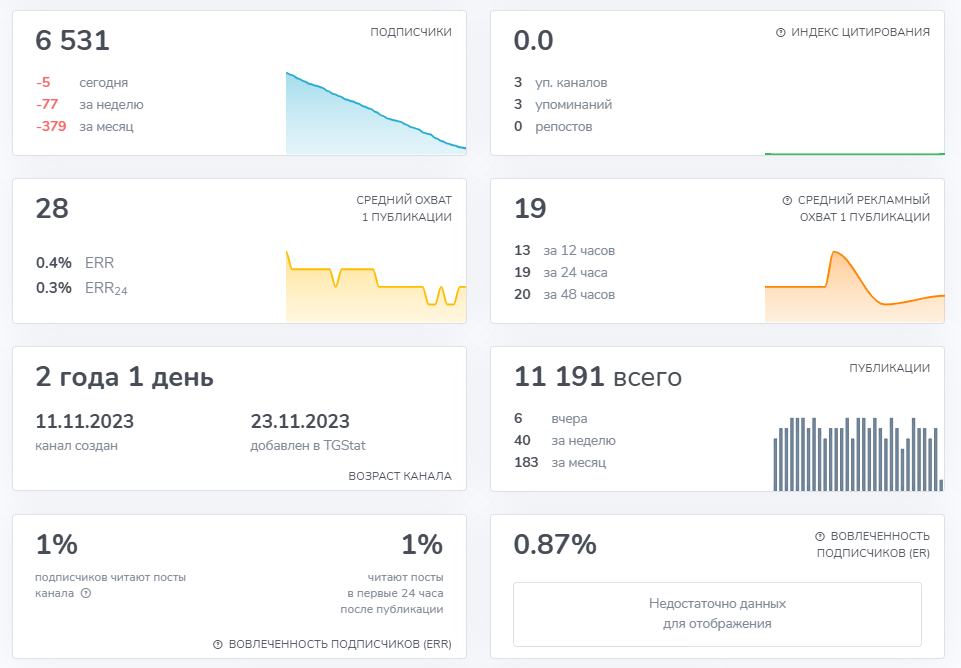Image resolution: width=961 pixels, height=668 pixels.
Task: Click help icon beside ИНДЕКС ЦИТИРОВАНИЯ
Action: click(x=780, y=32)
